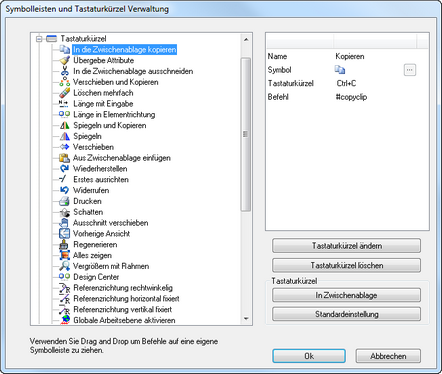
Task: Click the tree list scroll-up arrow
Action: tap(246, 40)
